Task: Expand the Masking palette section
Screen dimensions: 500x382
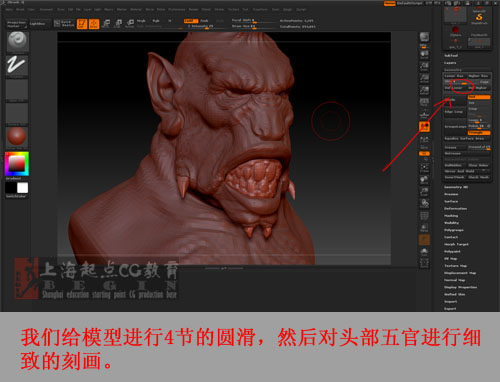Action: click(451, 216)
